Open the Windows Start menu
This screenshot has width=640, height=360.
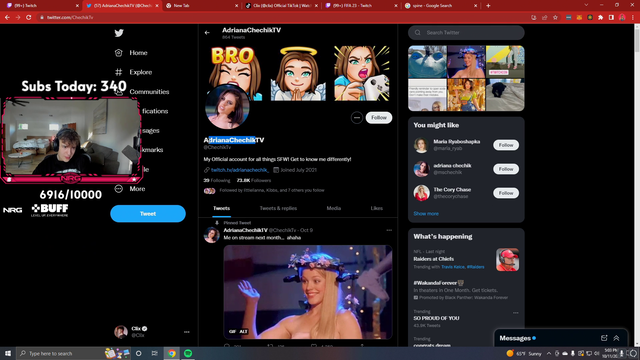coord(8,353)
